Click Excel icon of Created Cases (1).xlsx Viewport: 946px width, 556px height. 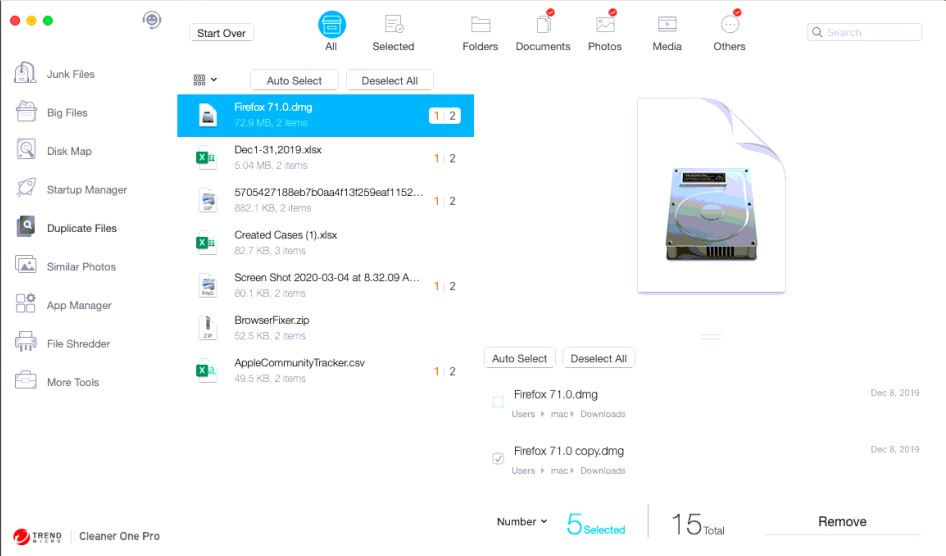[x=206, y=243]
